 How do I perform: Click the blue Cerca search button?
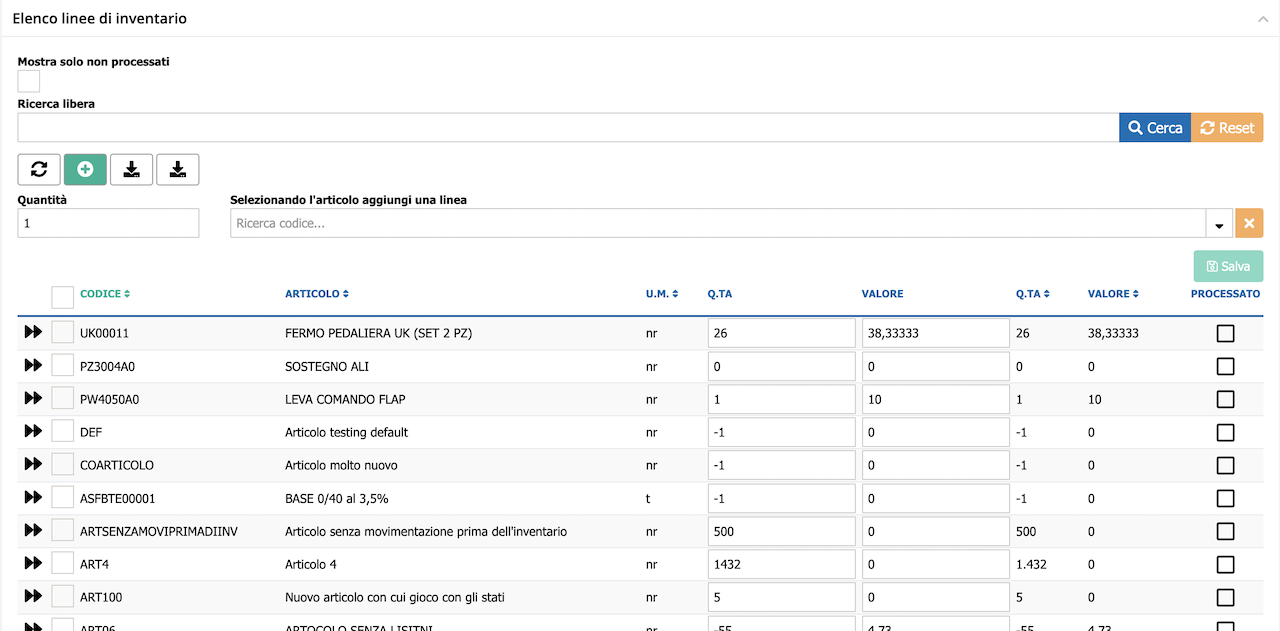click(1155, 128)
